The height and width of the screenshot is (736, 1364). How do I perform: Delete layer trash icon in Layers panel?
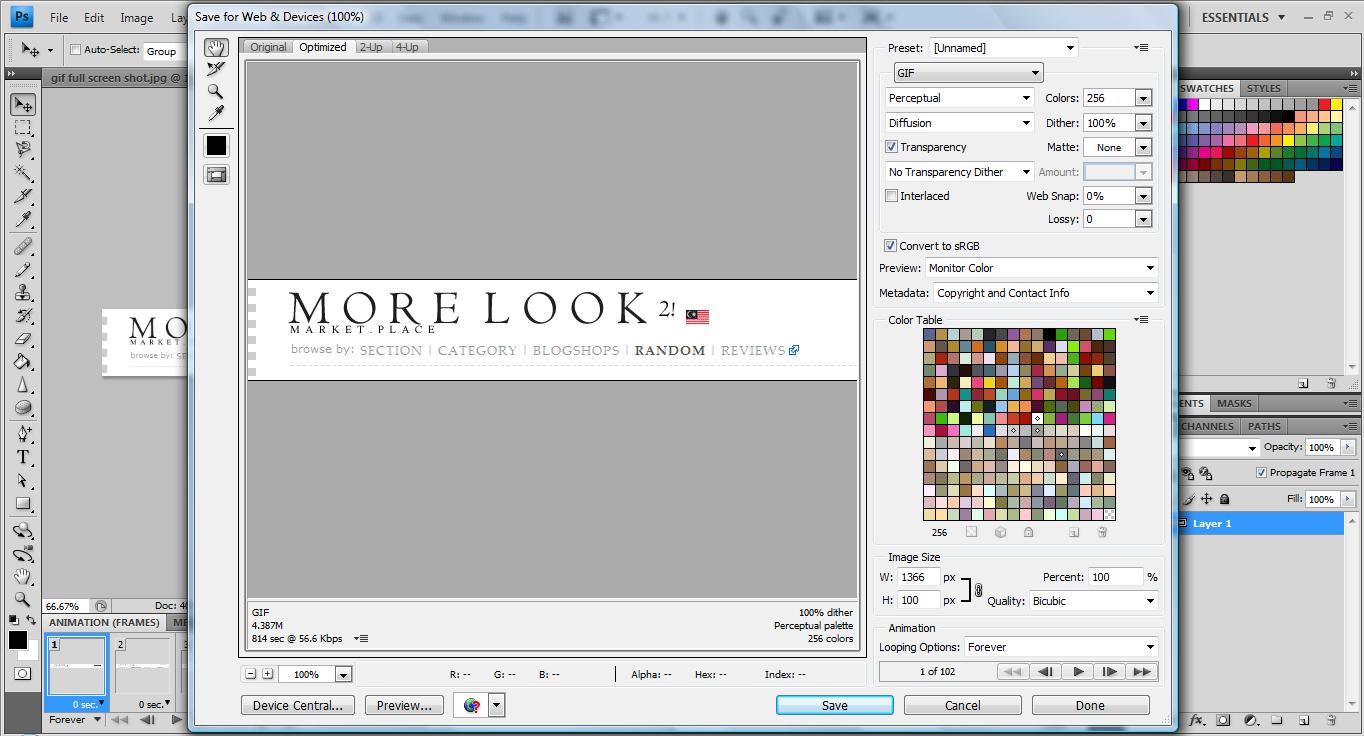click(x=1331, y=719)
